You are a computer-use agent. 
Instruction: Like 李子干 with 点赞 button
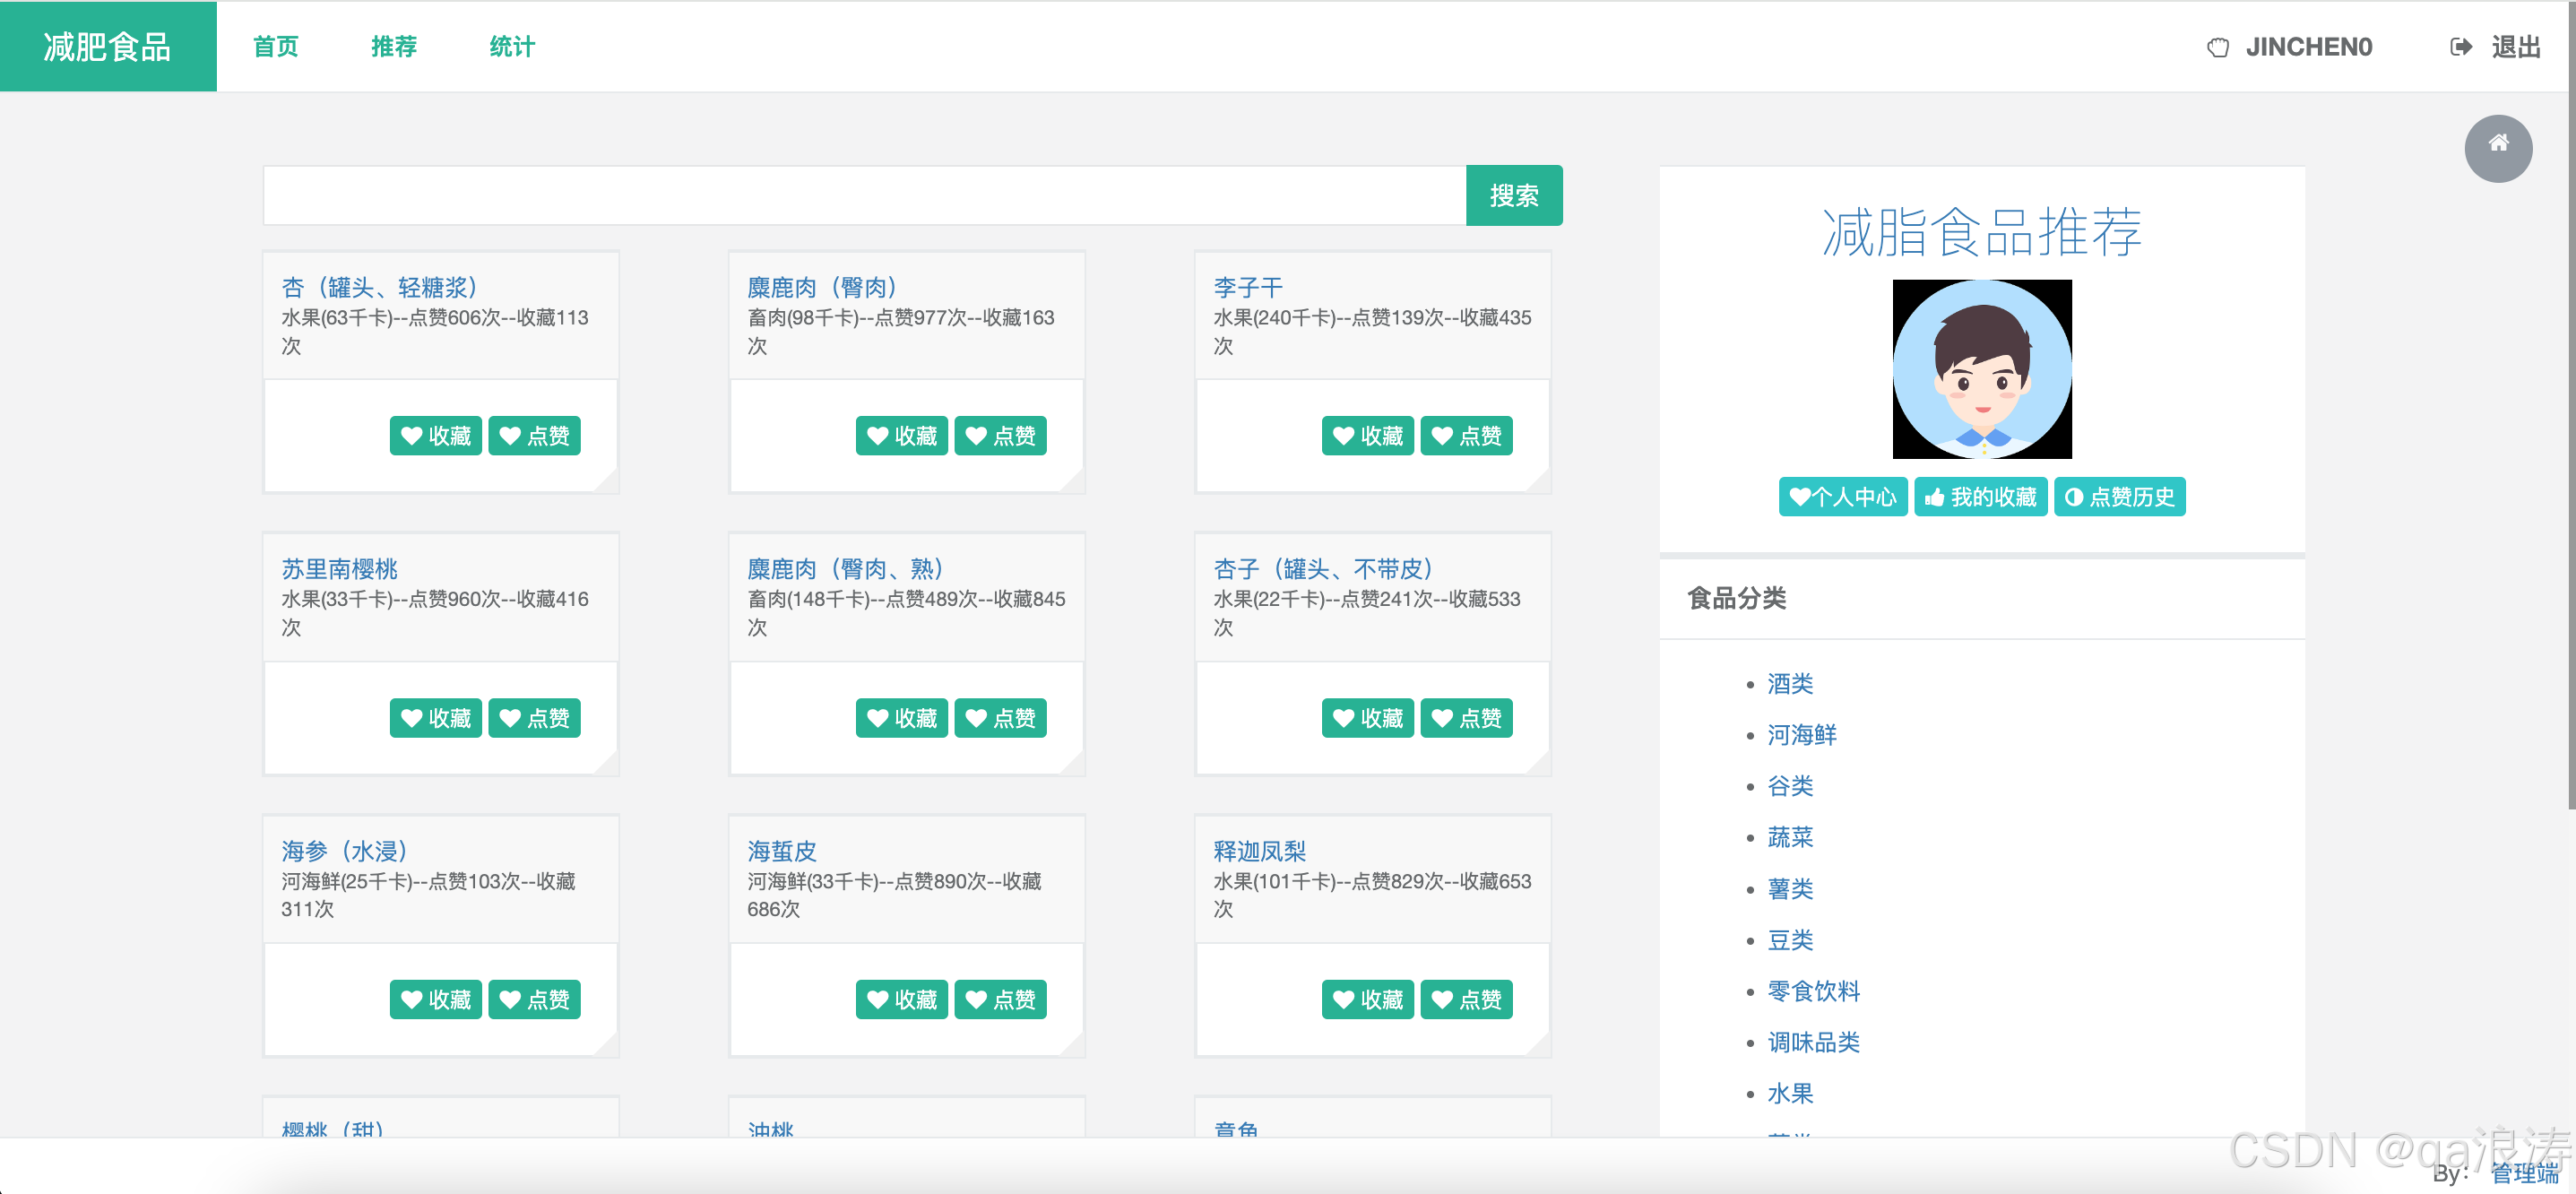pyautogui.click(x=1466, y=436)
